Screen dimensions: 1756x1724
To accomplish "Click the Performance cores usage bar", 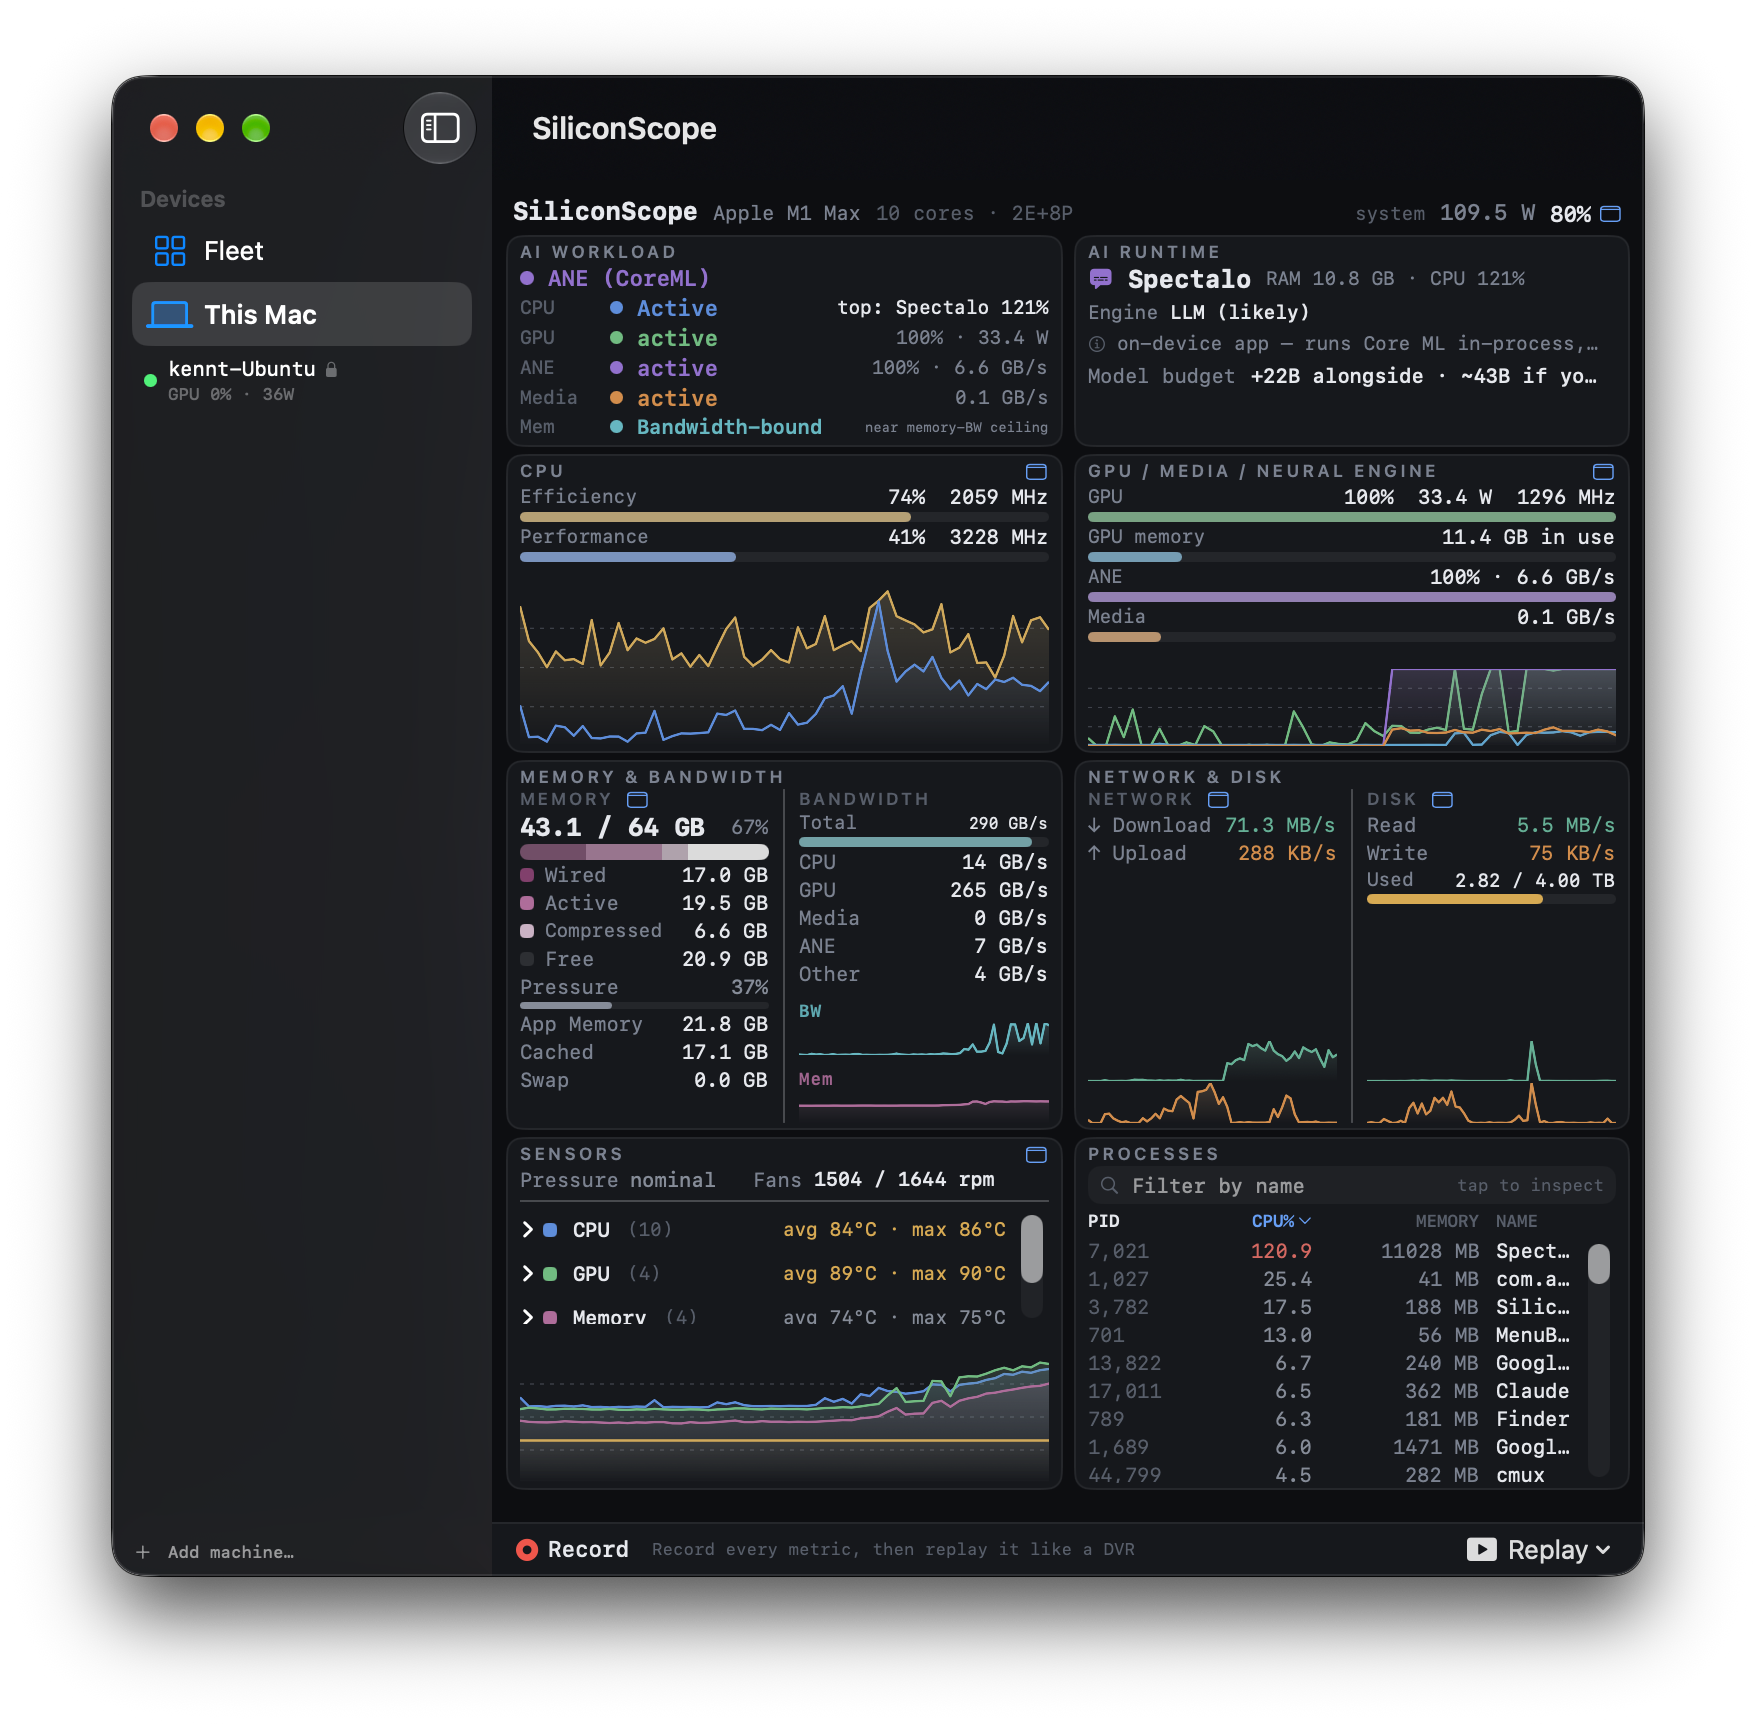I will pos(784,557).
